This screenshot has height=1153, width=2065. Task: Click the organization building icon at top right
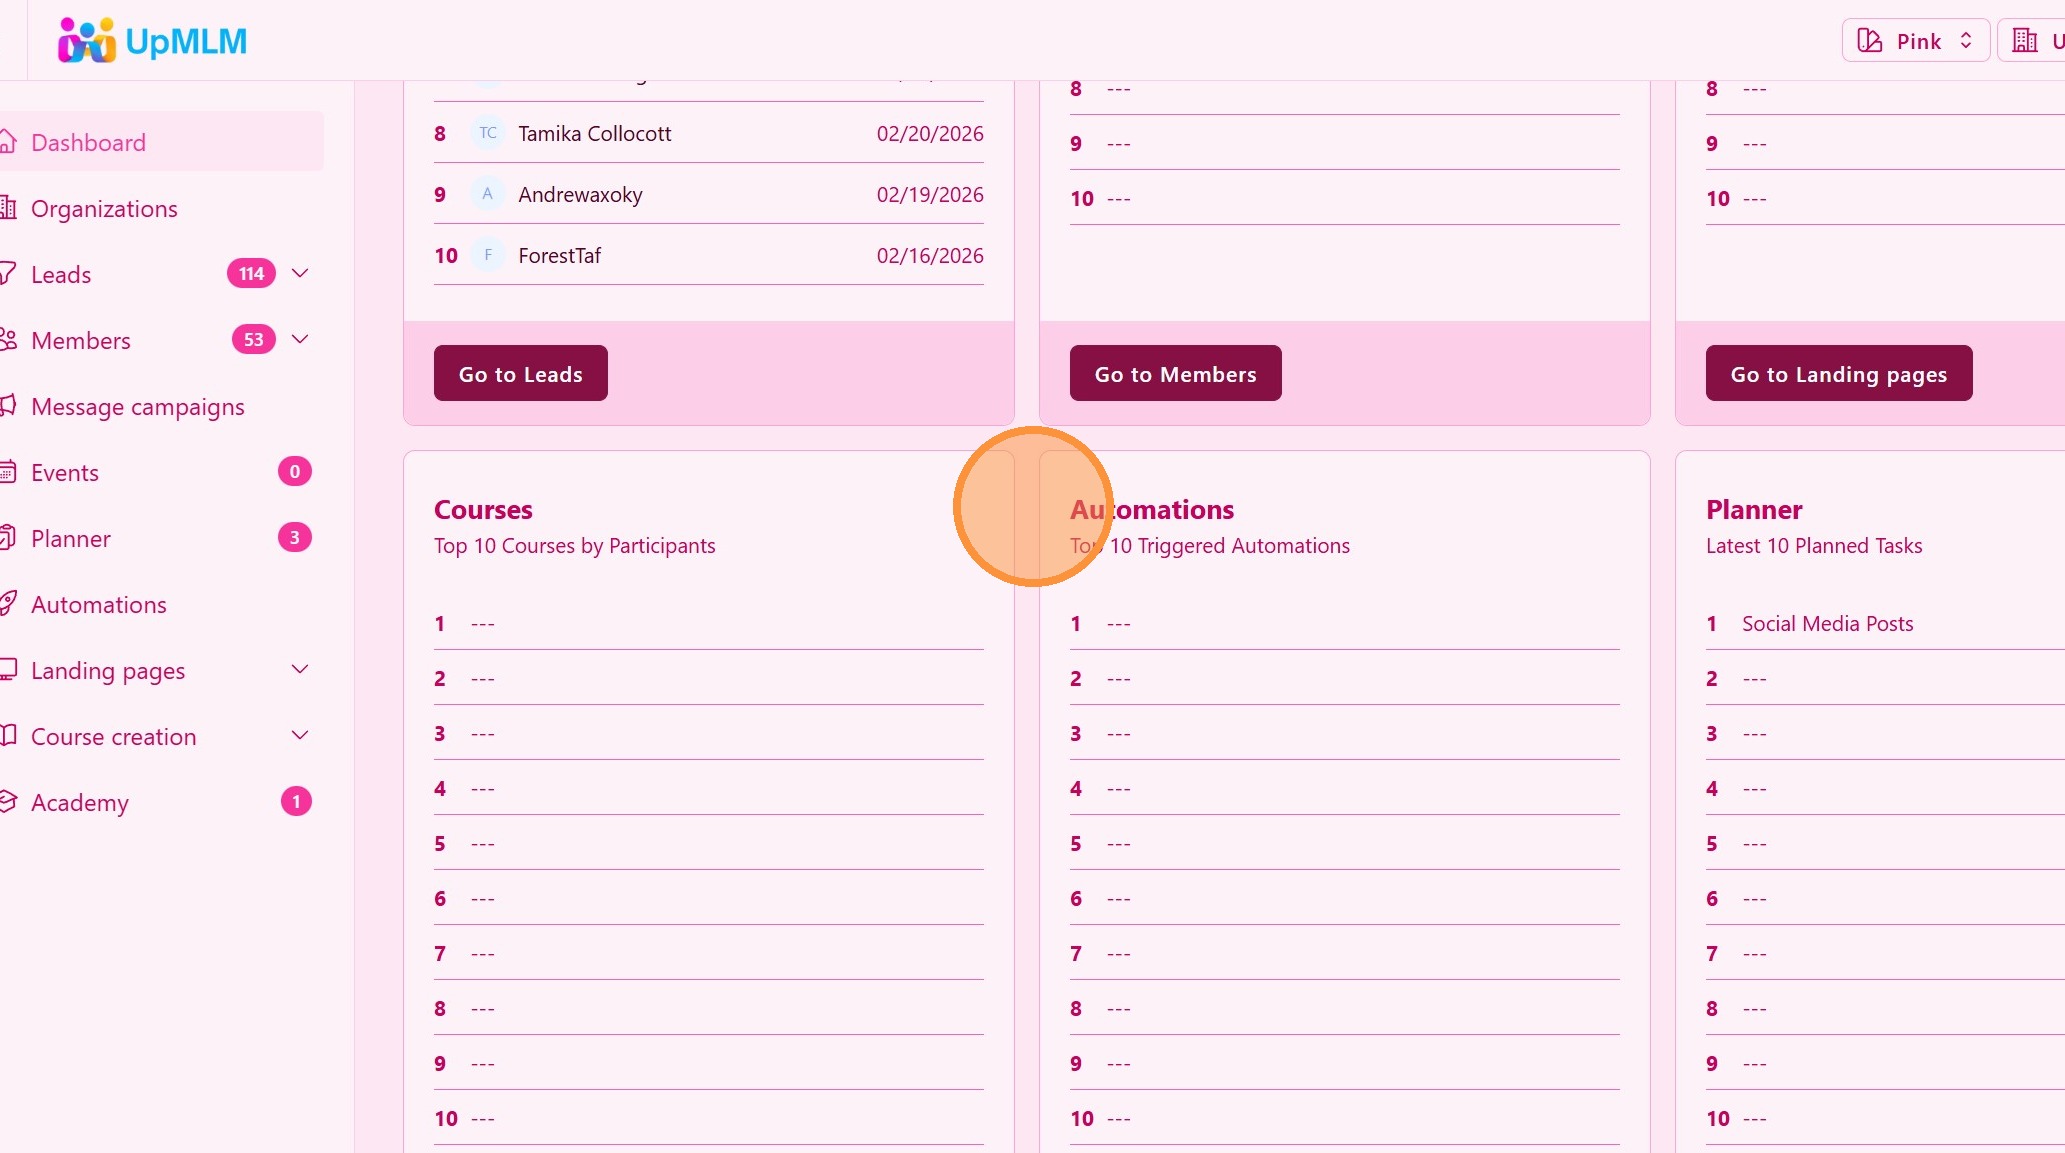click(2025, 41)
